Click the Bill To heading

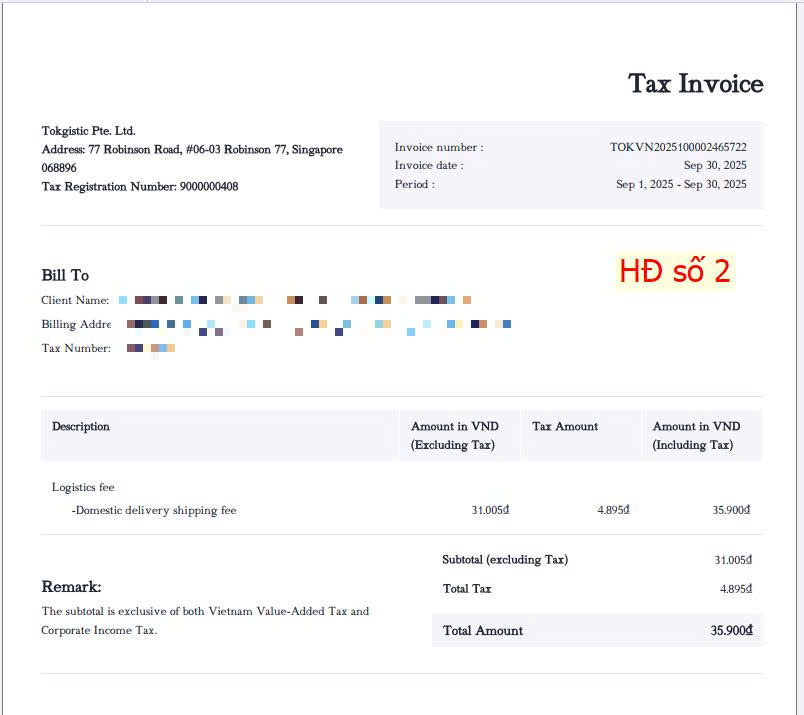point(65,275)
